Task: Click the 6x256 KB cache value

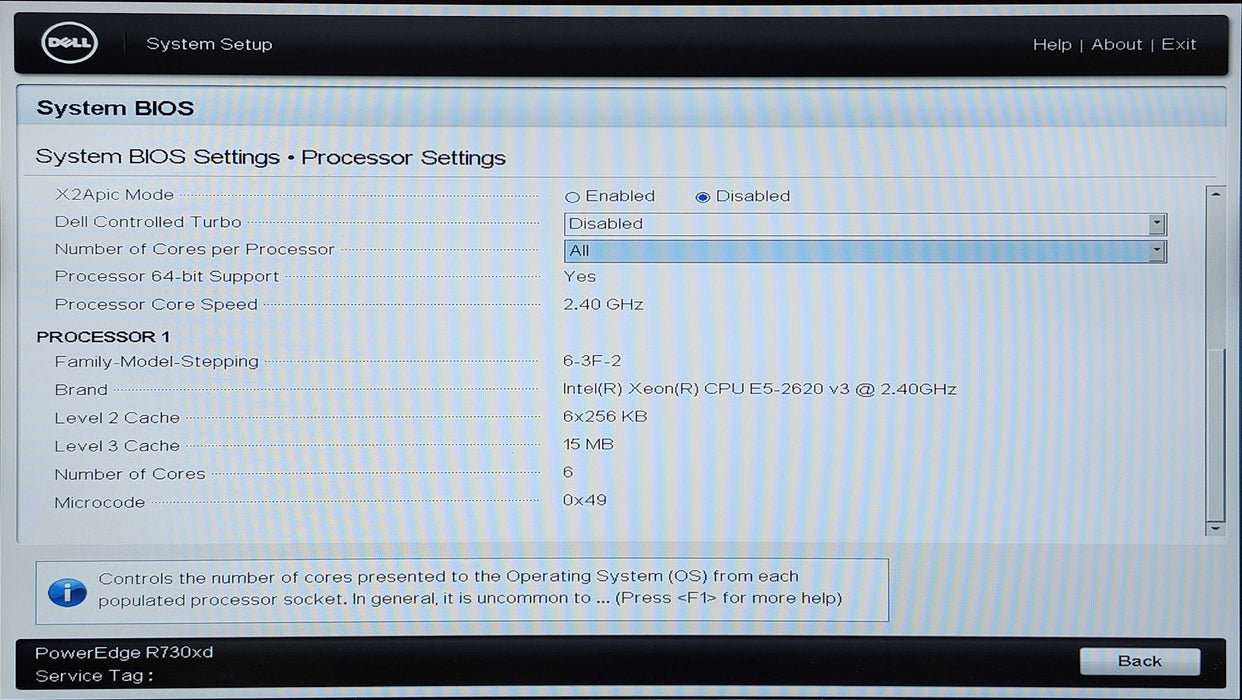Action: pyautogui.click(x=605, y=416)
